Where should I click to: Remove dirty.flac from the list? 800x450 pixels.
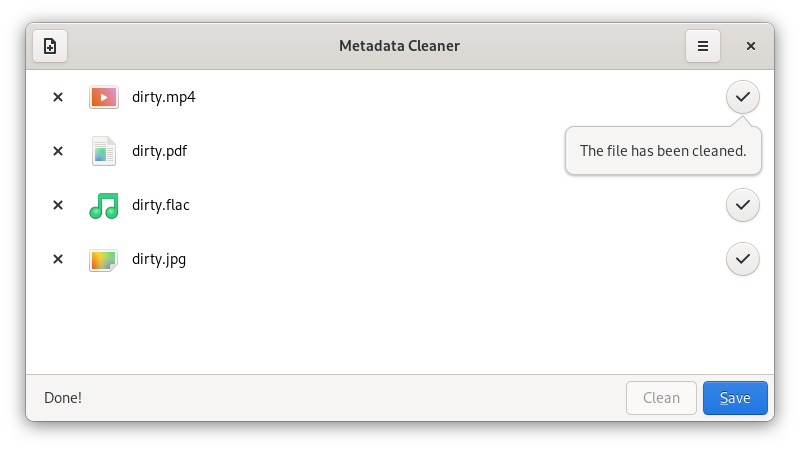pyautogui.click(x=58, y=205)
